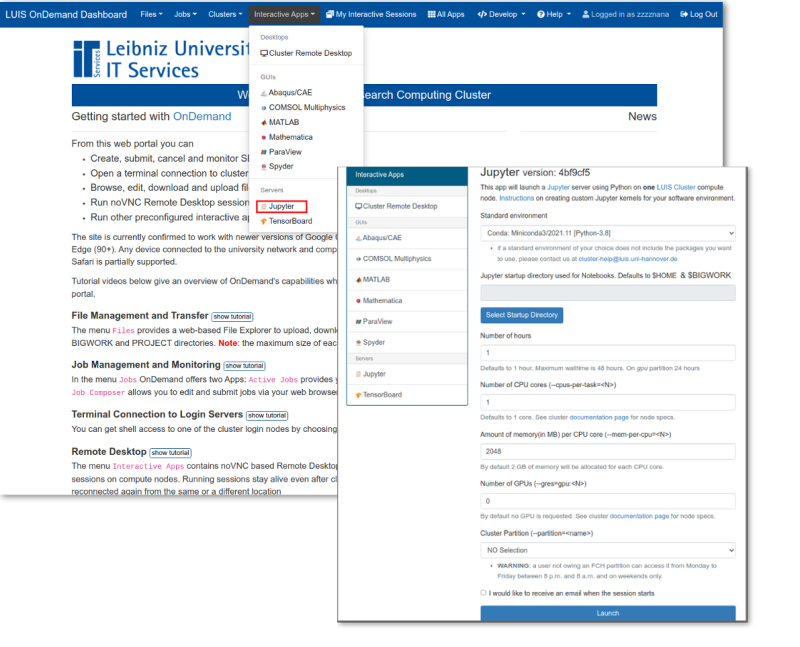This screenshot has height=647, width=800.
Task: Show tutorial for Job Management and Monitoring
Action: [244, 366]
